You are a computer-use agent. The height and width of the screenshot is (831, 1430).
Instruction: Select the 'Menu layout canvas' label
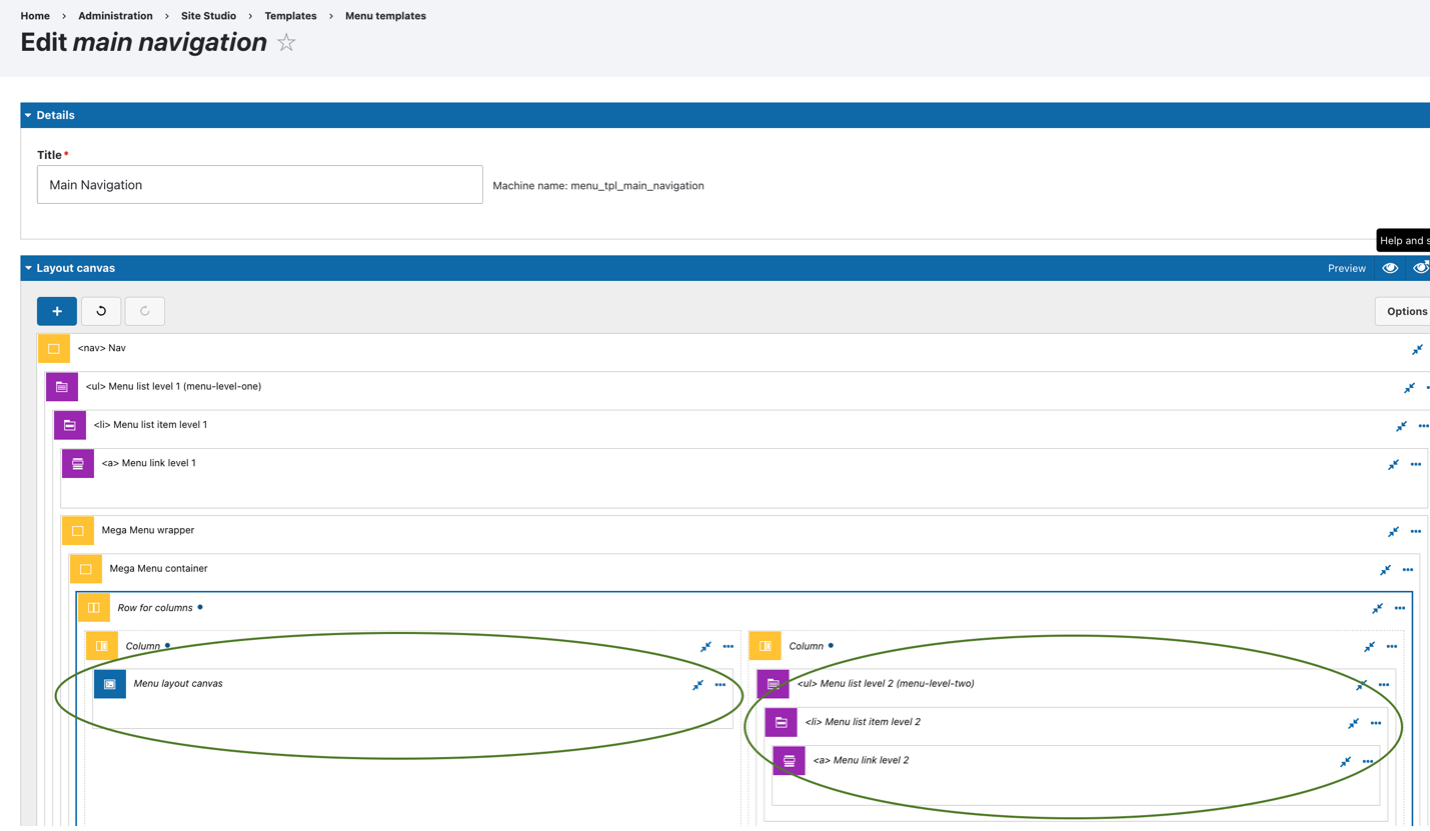pyautogui.click(x=178, y=684)
